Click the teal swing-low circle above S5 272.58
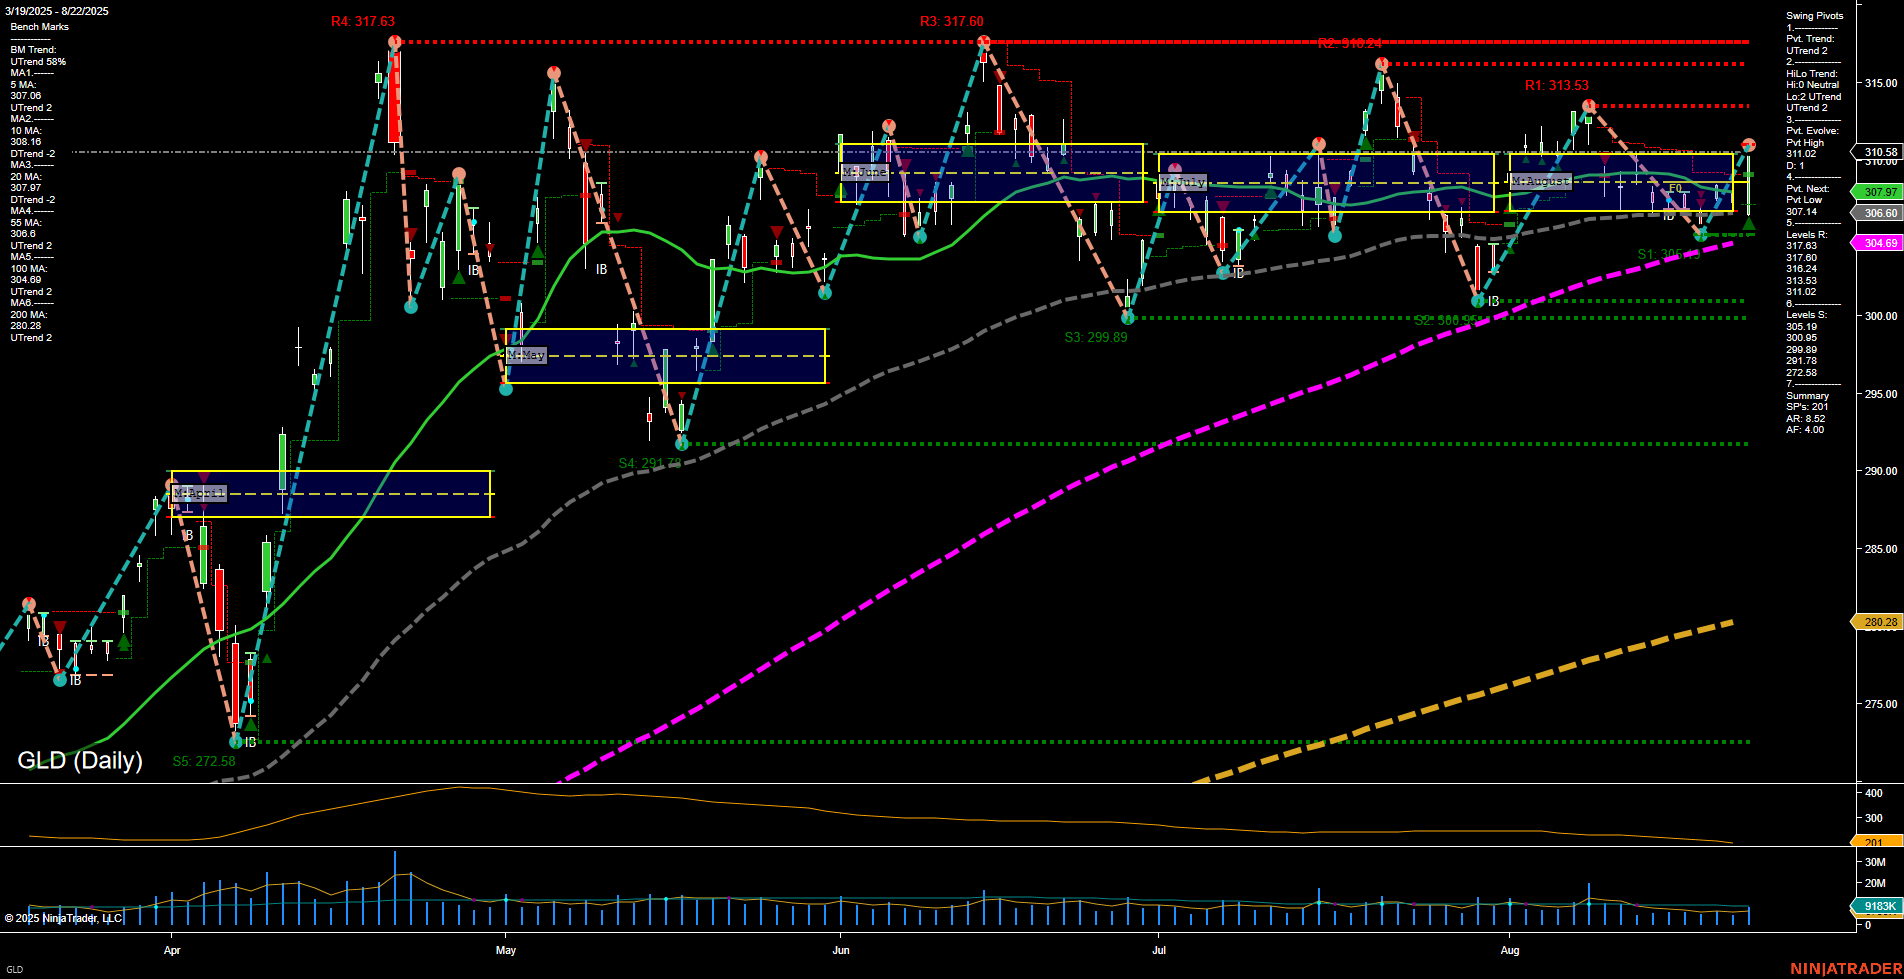The height and width of the screenshot is (979, 1904). pos(237,740)
